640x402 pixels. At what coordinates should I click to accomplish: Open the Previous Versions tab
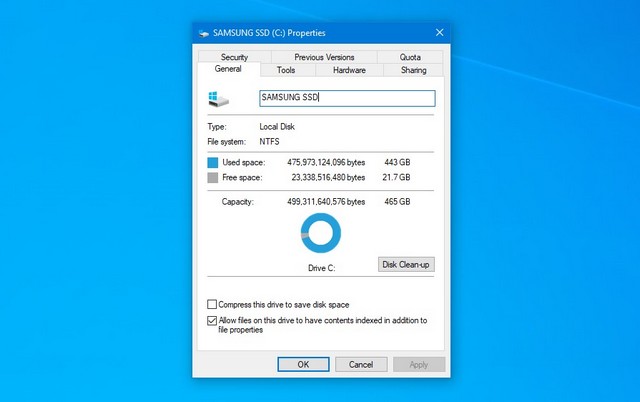pos(324,57)
